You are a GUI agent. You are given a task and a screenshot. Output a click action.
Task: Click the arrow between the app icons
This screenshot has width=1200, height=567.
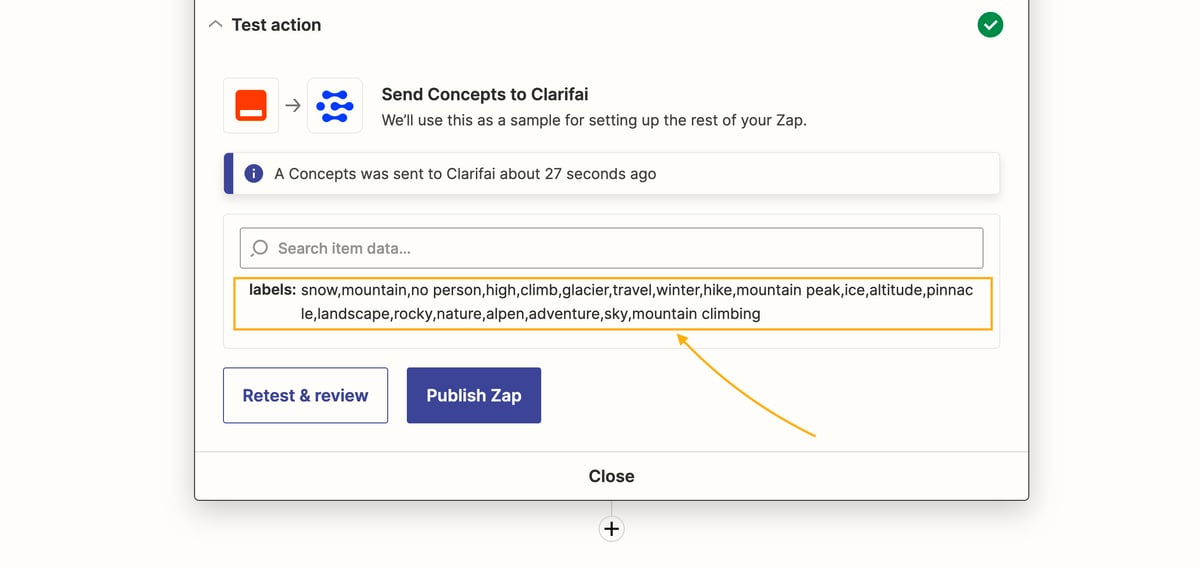(293, 105)
